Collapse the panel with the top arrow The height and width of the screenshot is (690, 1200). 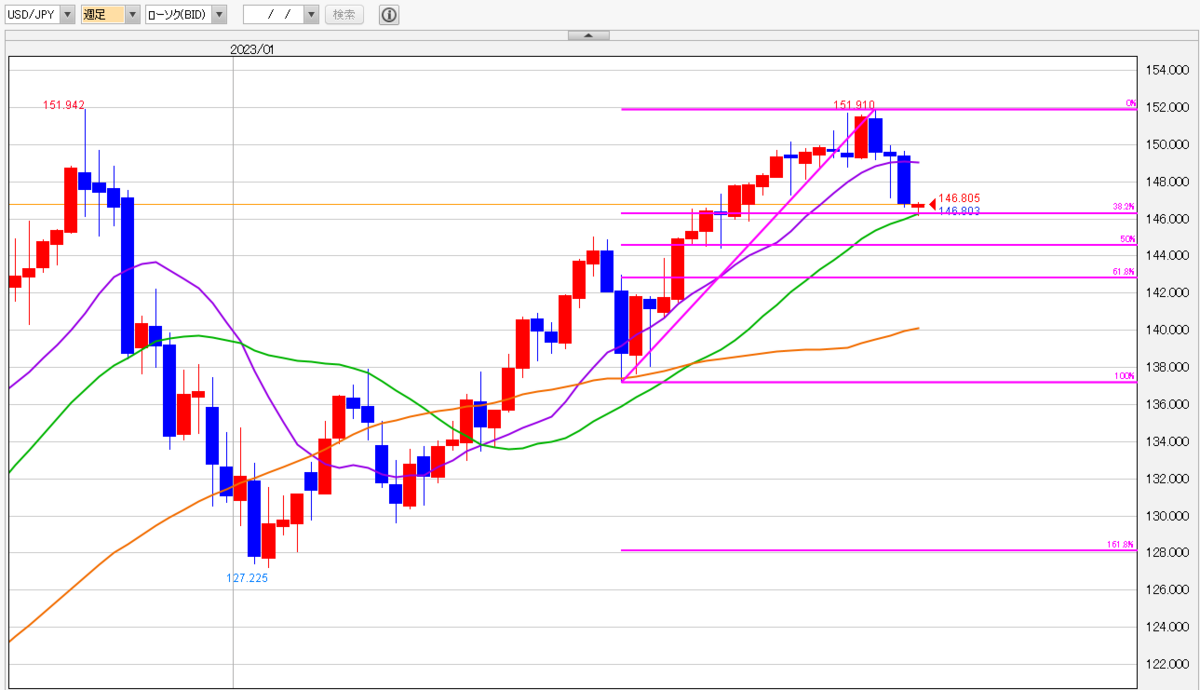(x=588, y=35)
